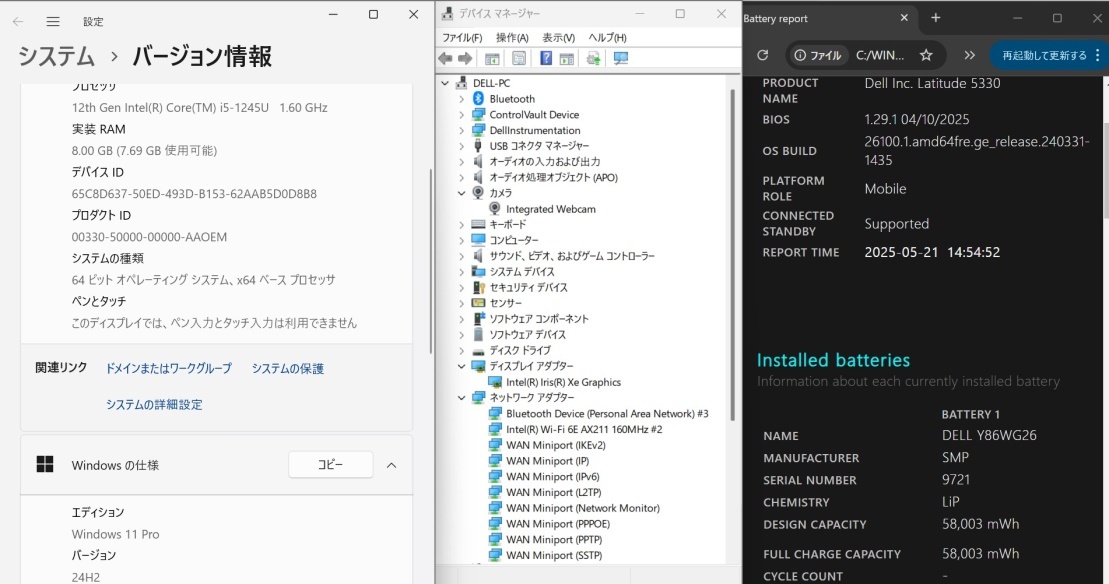Expand the コンピューター node
The height and width of the screenshot is (584, 1109).
pos(462,240)
